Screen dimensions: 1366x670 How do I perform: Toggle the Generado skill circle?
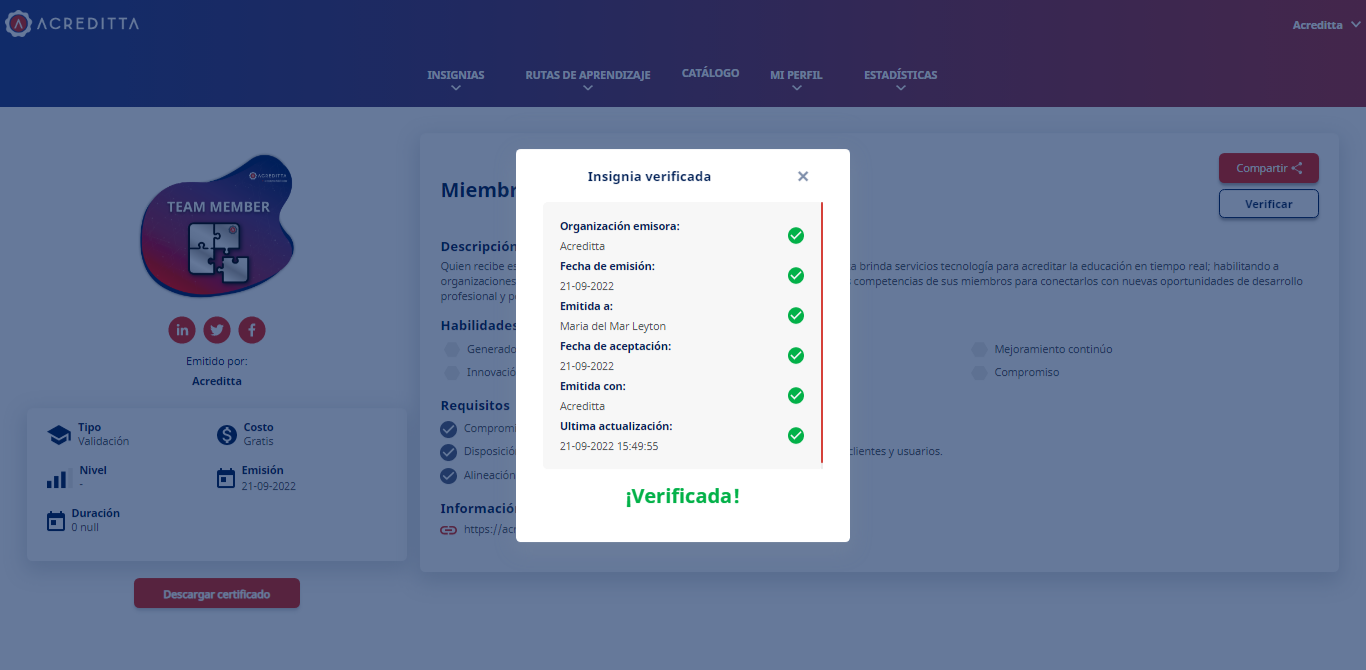point(452,350)
